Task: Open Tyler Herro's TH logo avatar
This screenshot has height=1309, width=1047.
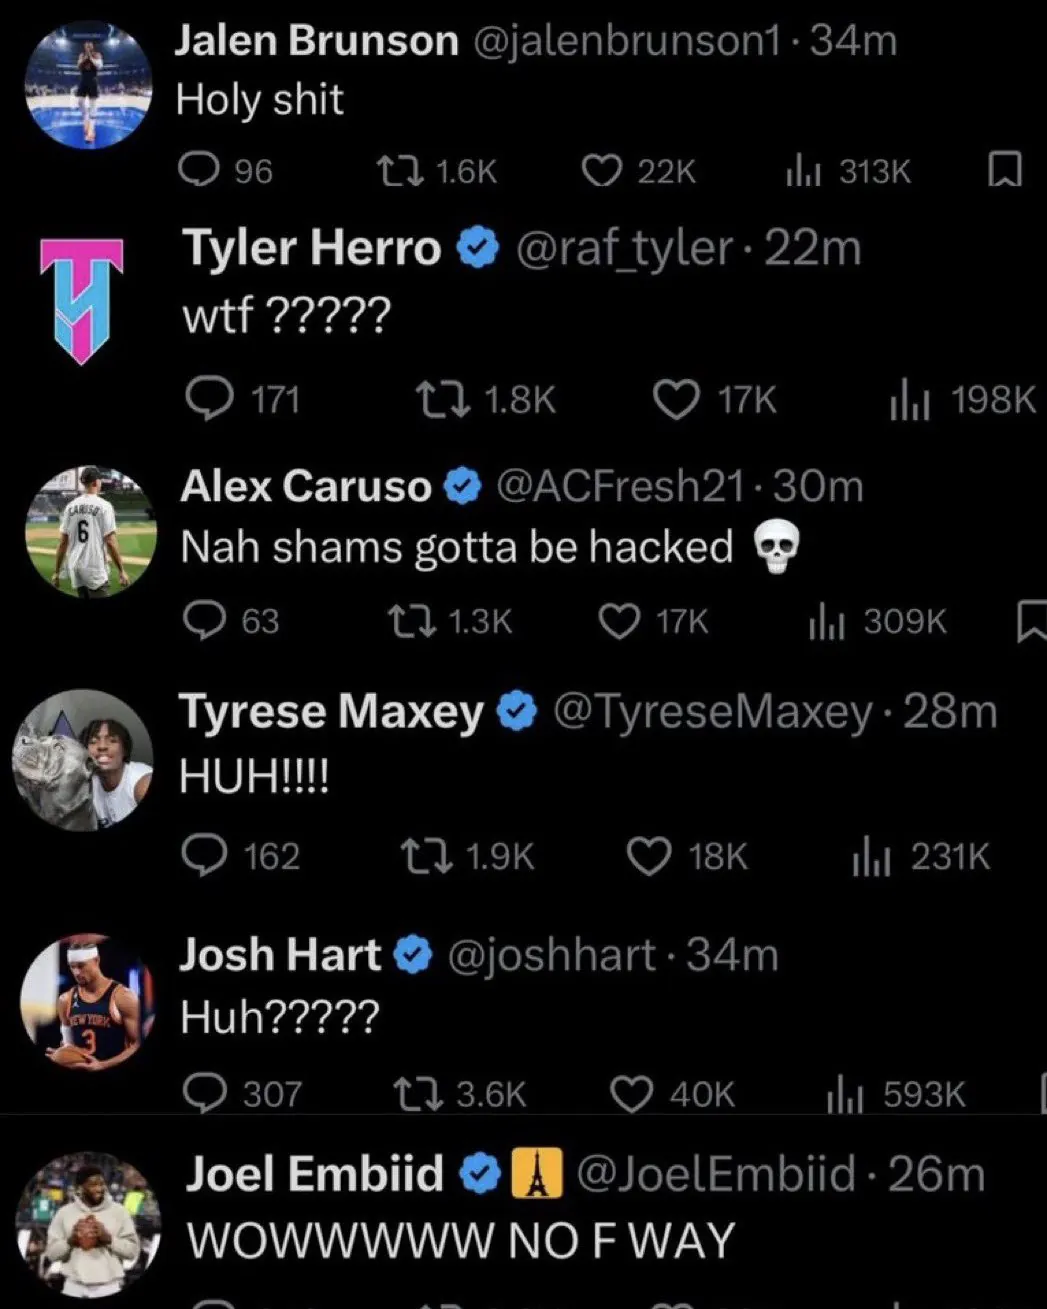Action: point(81,300)
